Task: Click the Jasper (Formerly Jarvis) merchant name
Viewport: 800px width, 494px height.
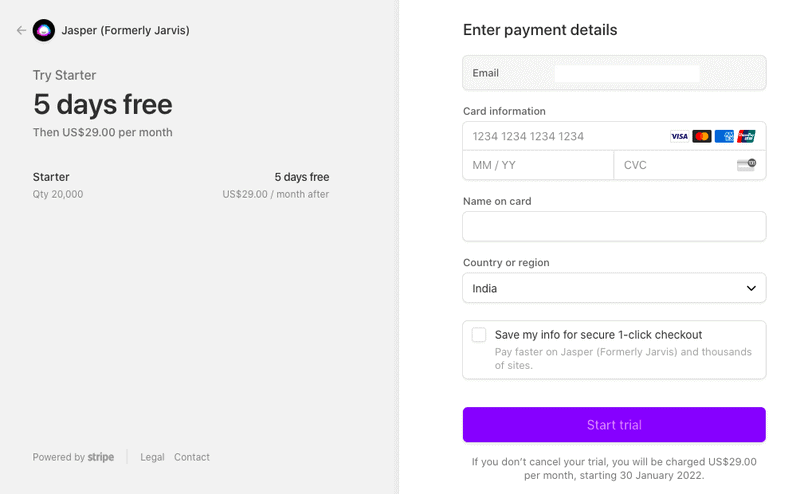Action: 126,30
